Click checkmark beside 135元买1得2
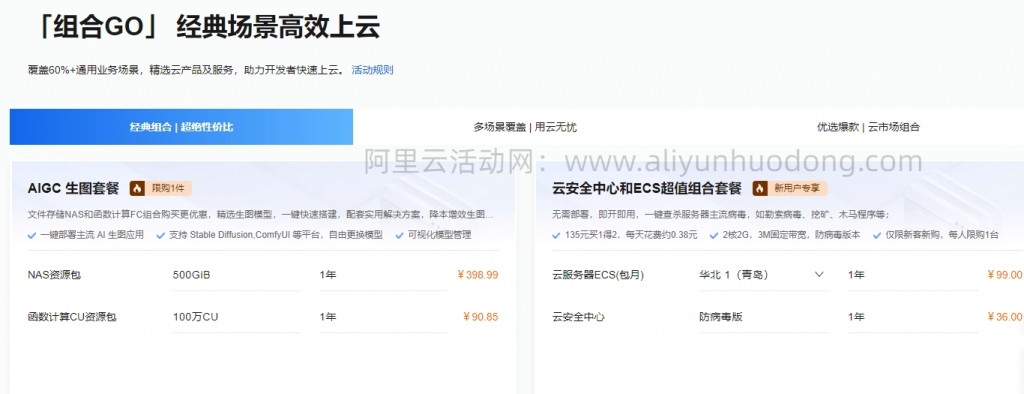Screen dimensions: 1024x394 point(556,235)
